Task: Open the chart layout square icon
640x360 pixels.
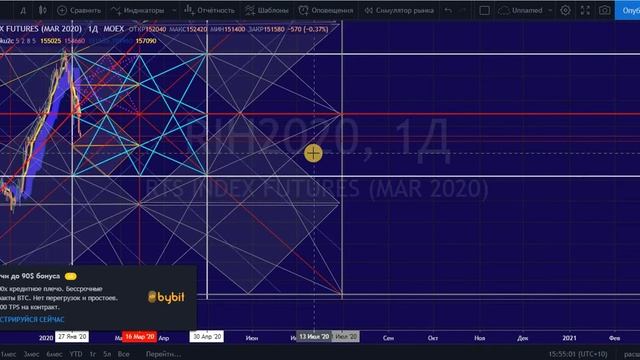Action: pyautogui.click(x=484, y=11)
